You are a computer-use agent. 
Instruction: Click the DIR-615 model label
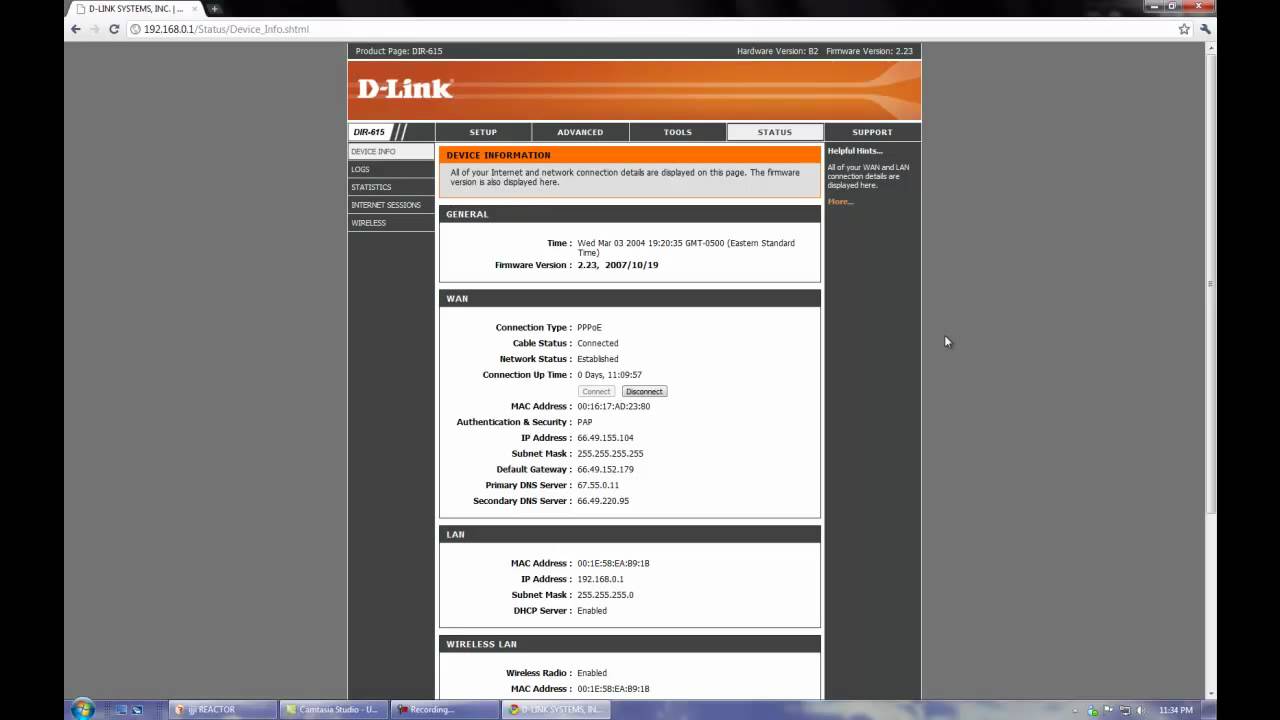pos(369,132)
